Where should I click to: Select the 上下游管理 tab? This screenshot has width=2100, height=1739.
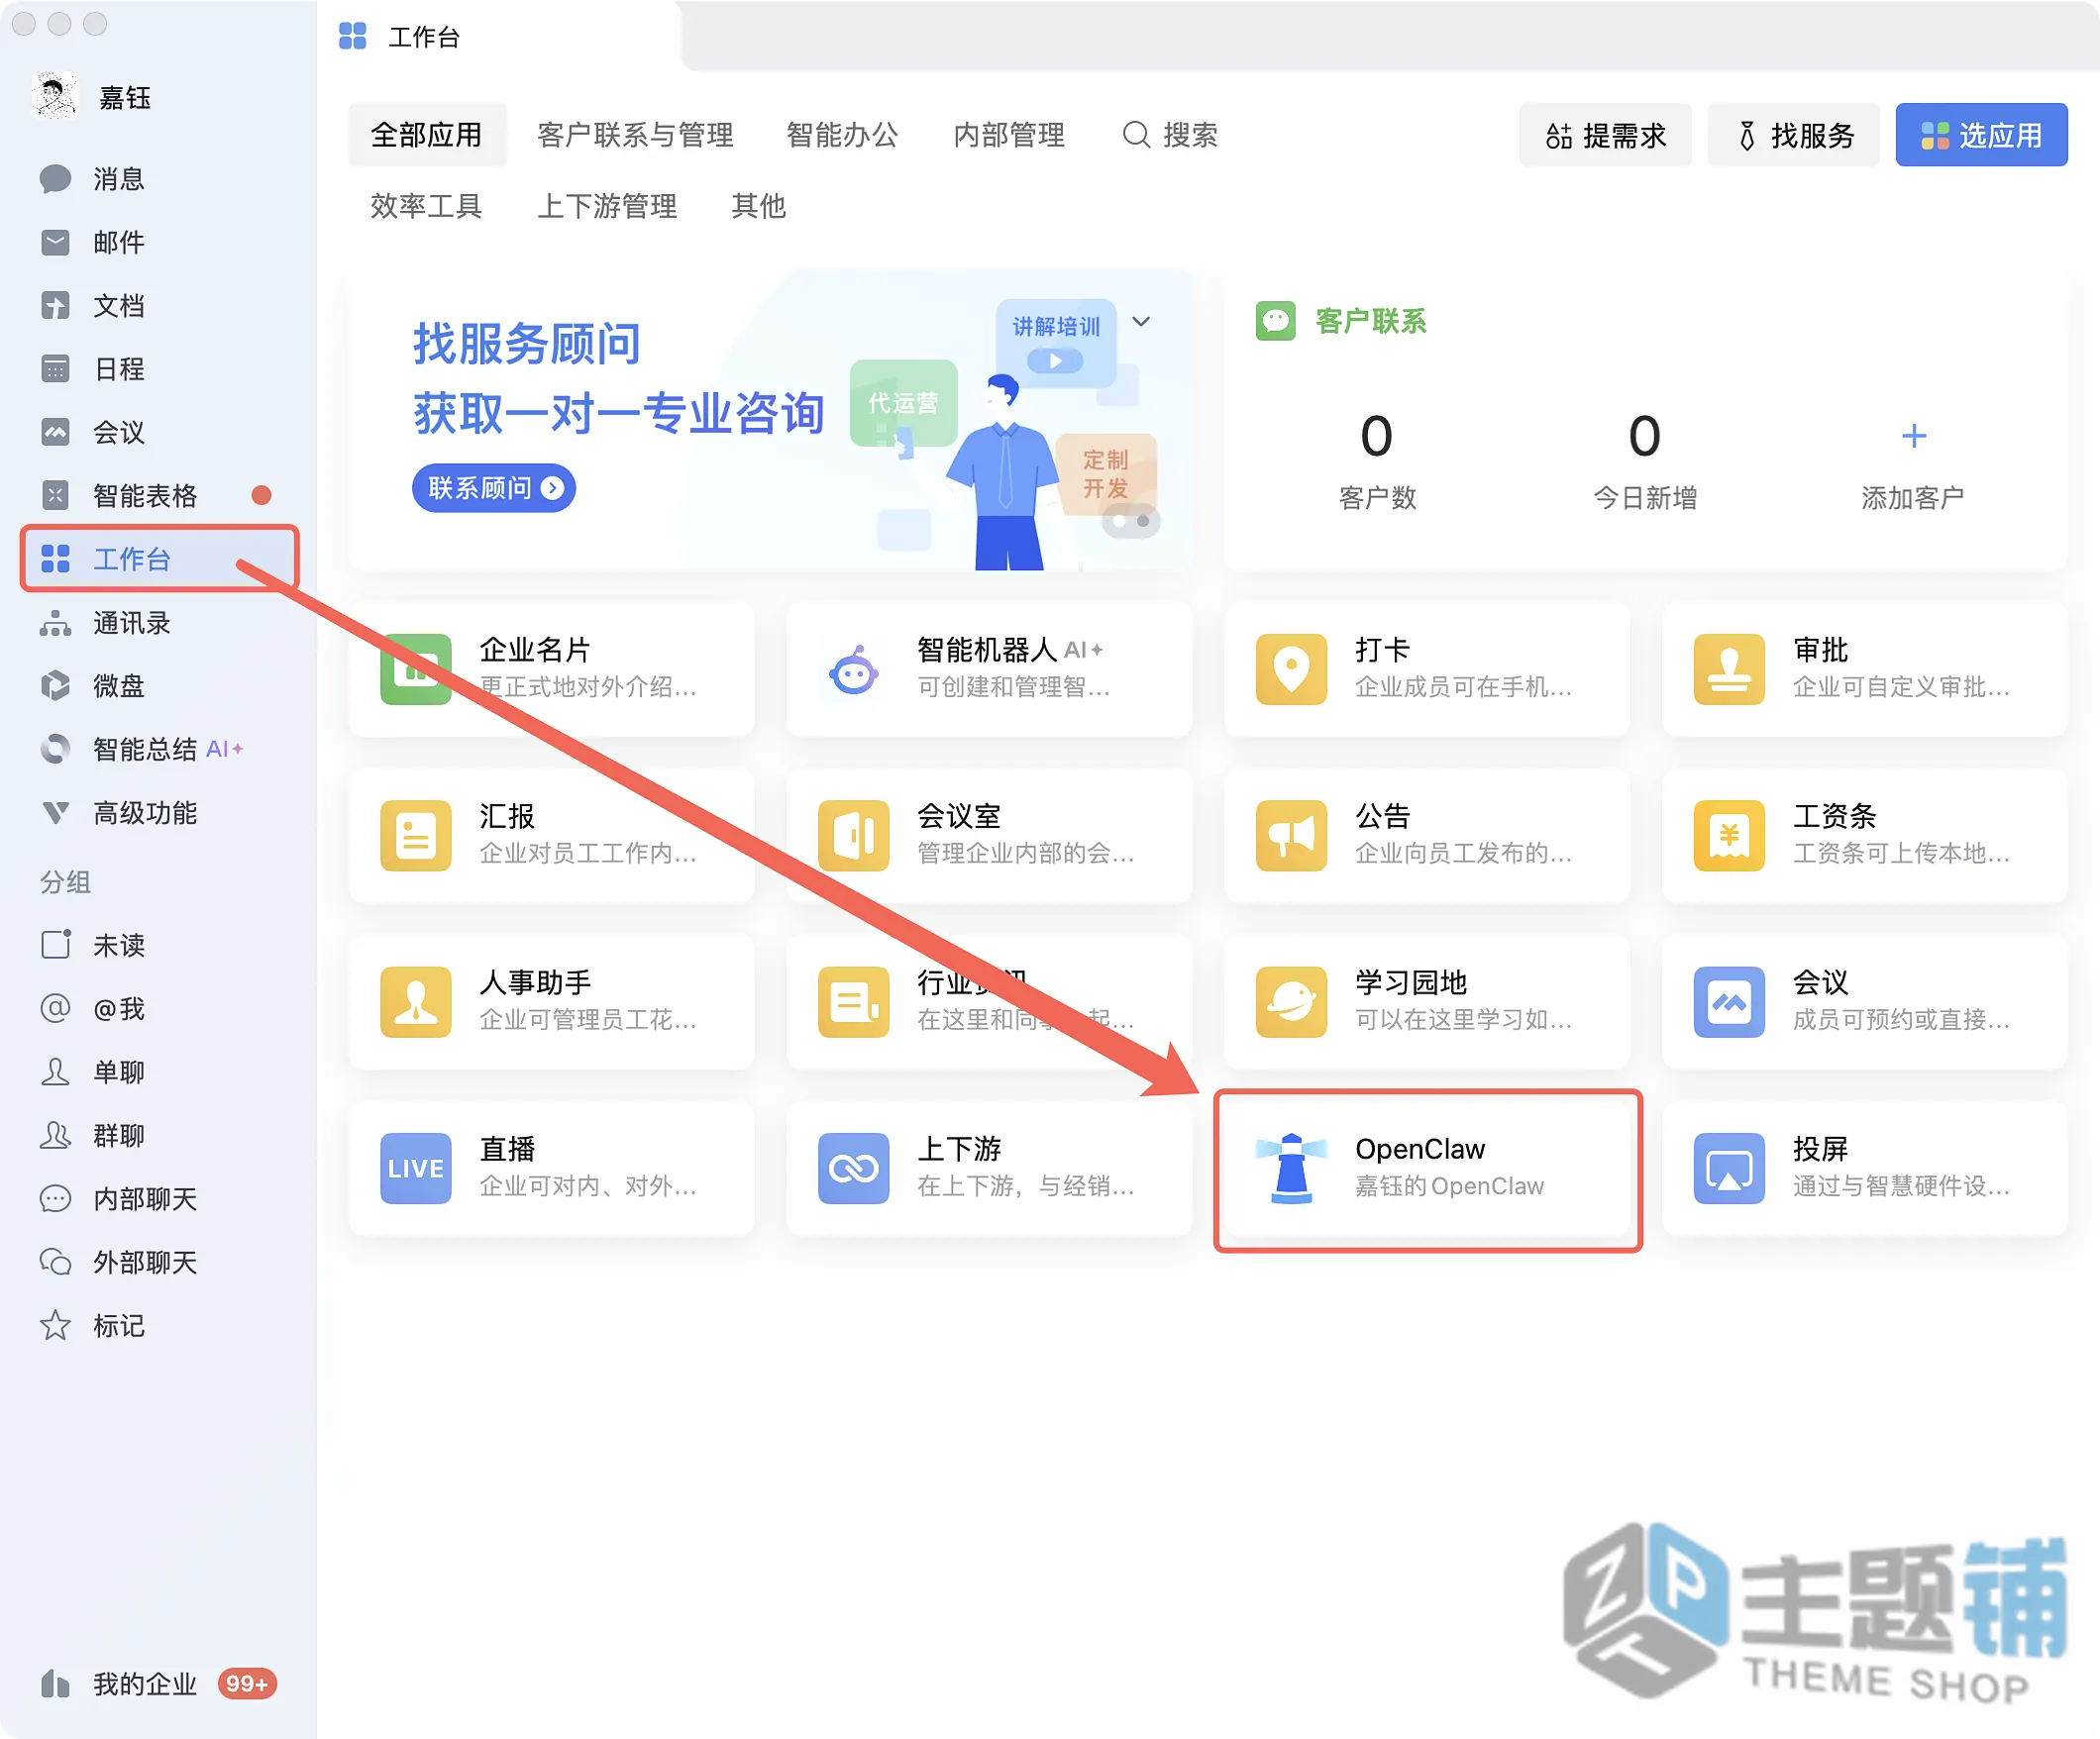point(607,206)
